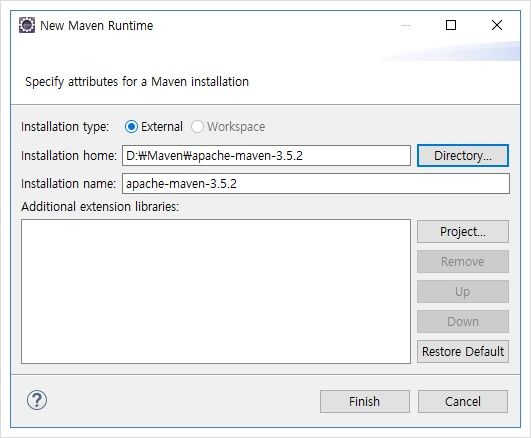The height and width of the screenshot is (438, 531).
Task: Add a library with the Project... button
Action: point(463,232)
